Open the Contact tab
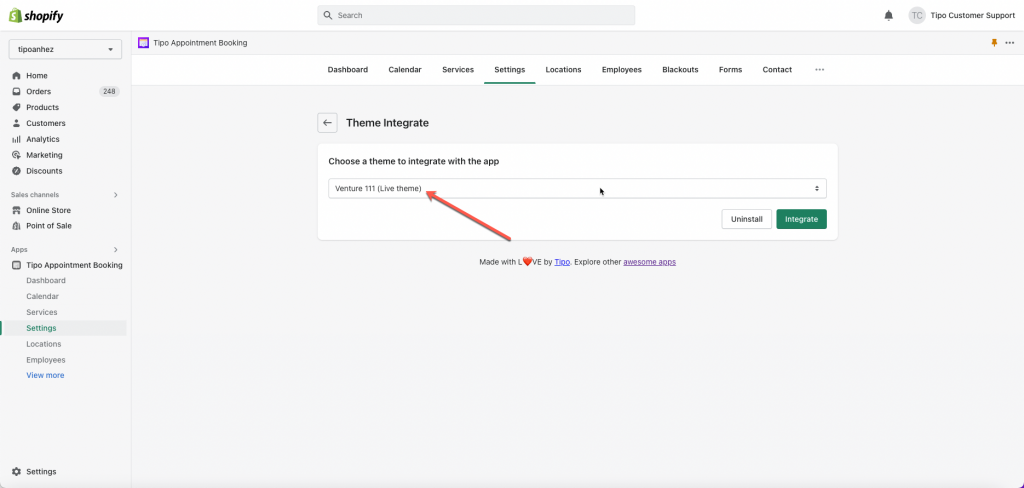This screenshot has height=488, width=1024. pos(777,69)
